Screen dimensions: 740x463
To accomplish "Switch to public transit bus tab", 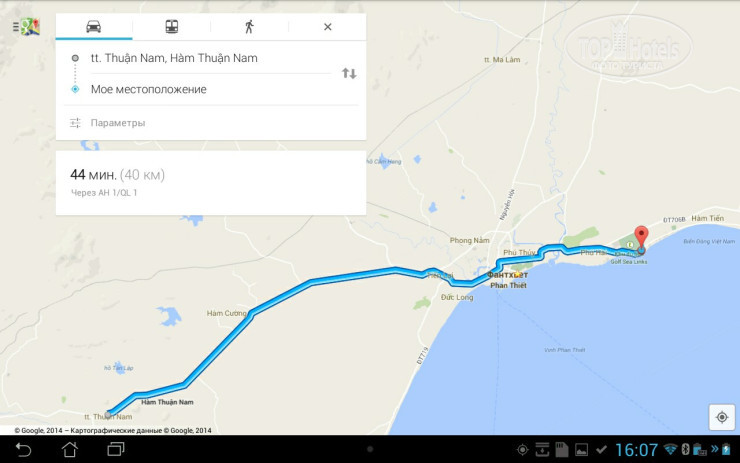I will point(172,26).
